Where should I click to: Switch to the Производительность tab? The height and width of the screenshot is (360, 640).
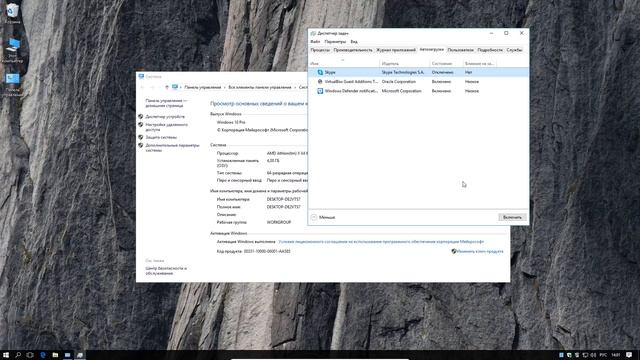pyautogui.click(x=353, y=50)
